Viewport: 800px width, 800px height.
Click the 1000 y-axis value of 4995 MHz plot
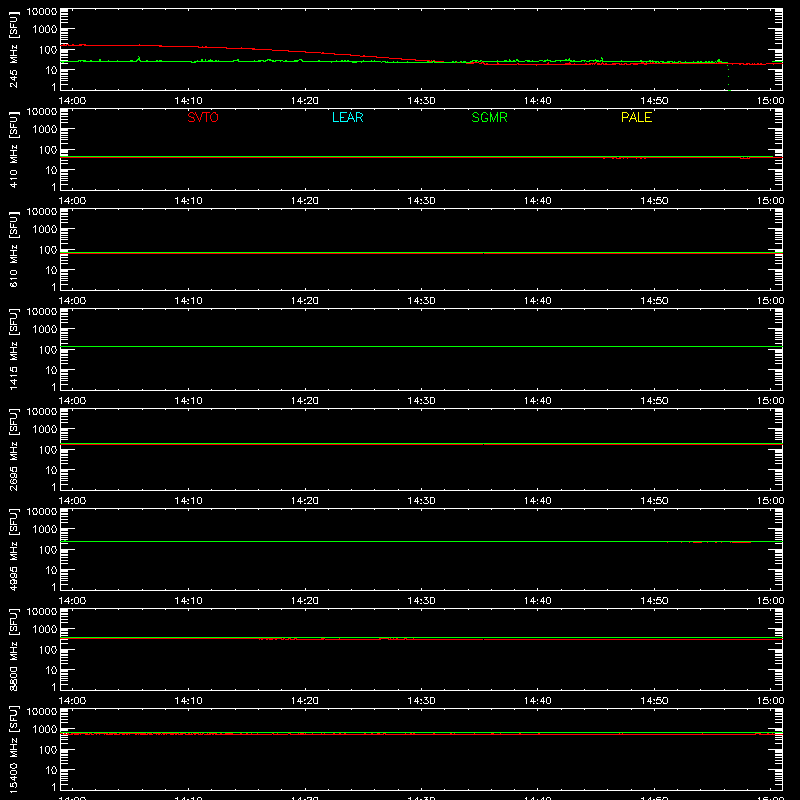tap(45, 530)
